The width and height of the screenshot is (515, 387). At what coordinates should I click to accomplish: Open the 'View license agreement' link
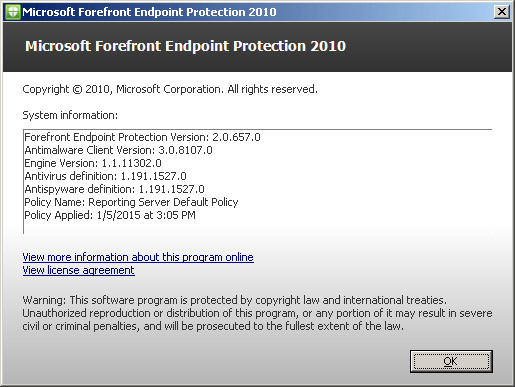(78, 270)
